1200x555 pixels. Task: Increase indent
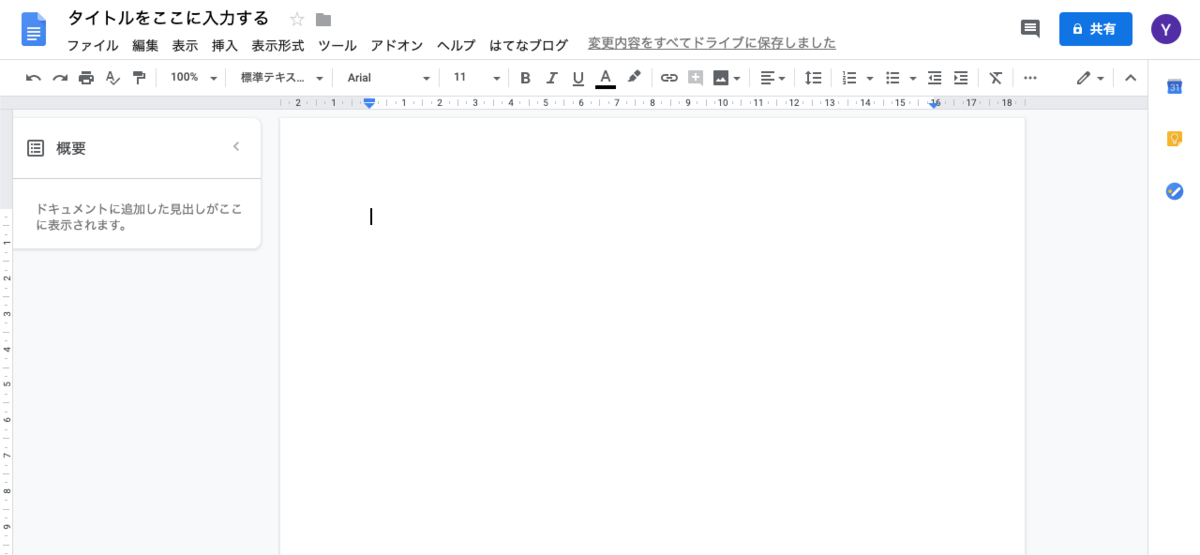point(961,78)
